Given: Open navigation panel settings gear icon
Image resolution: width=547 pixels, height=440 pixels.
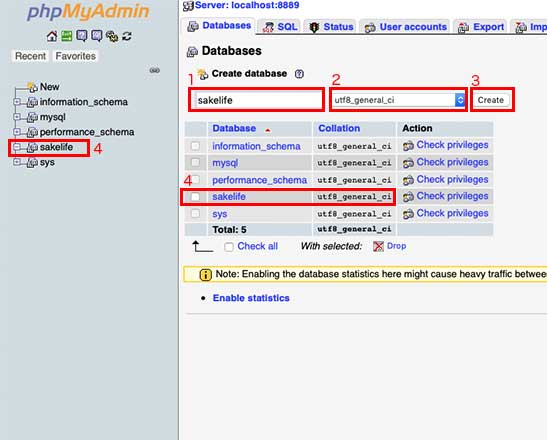Looking at the screenshot, I should click(x=112, y=36).
